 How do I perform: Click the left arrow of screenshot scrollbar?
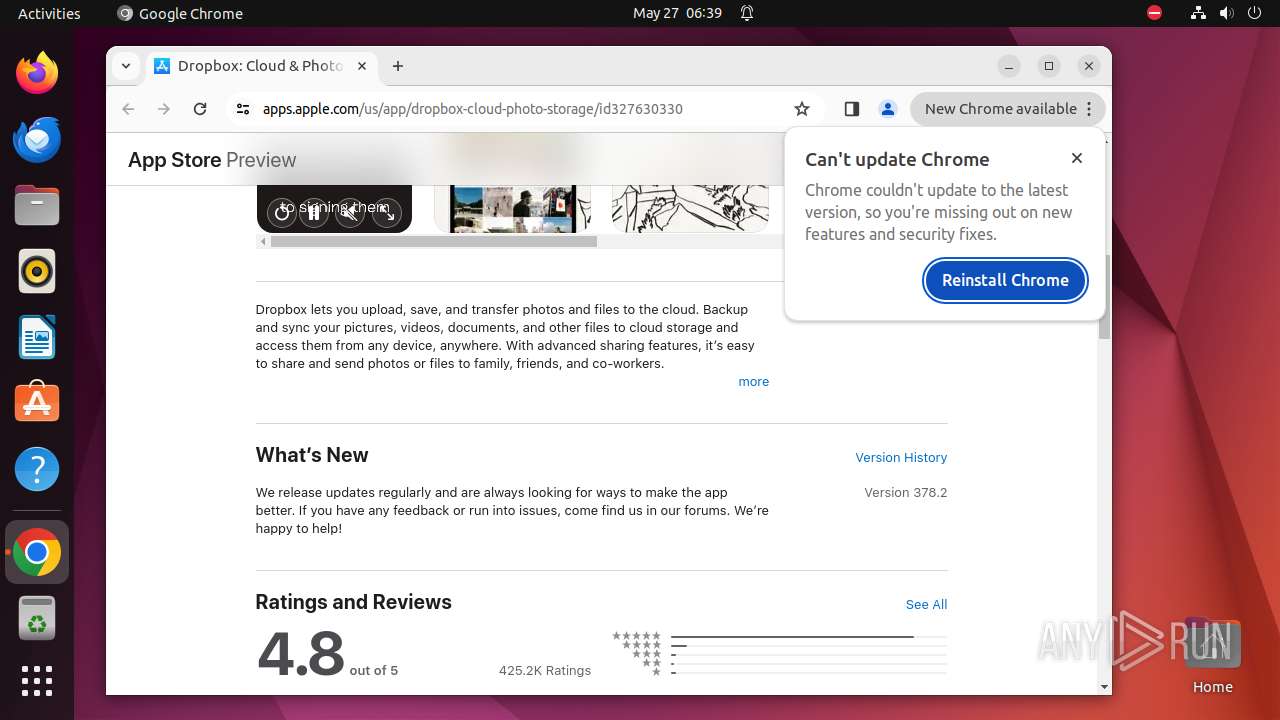263,241
